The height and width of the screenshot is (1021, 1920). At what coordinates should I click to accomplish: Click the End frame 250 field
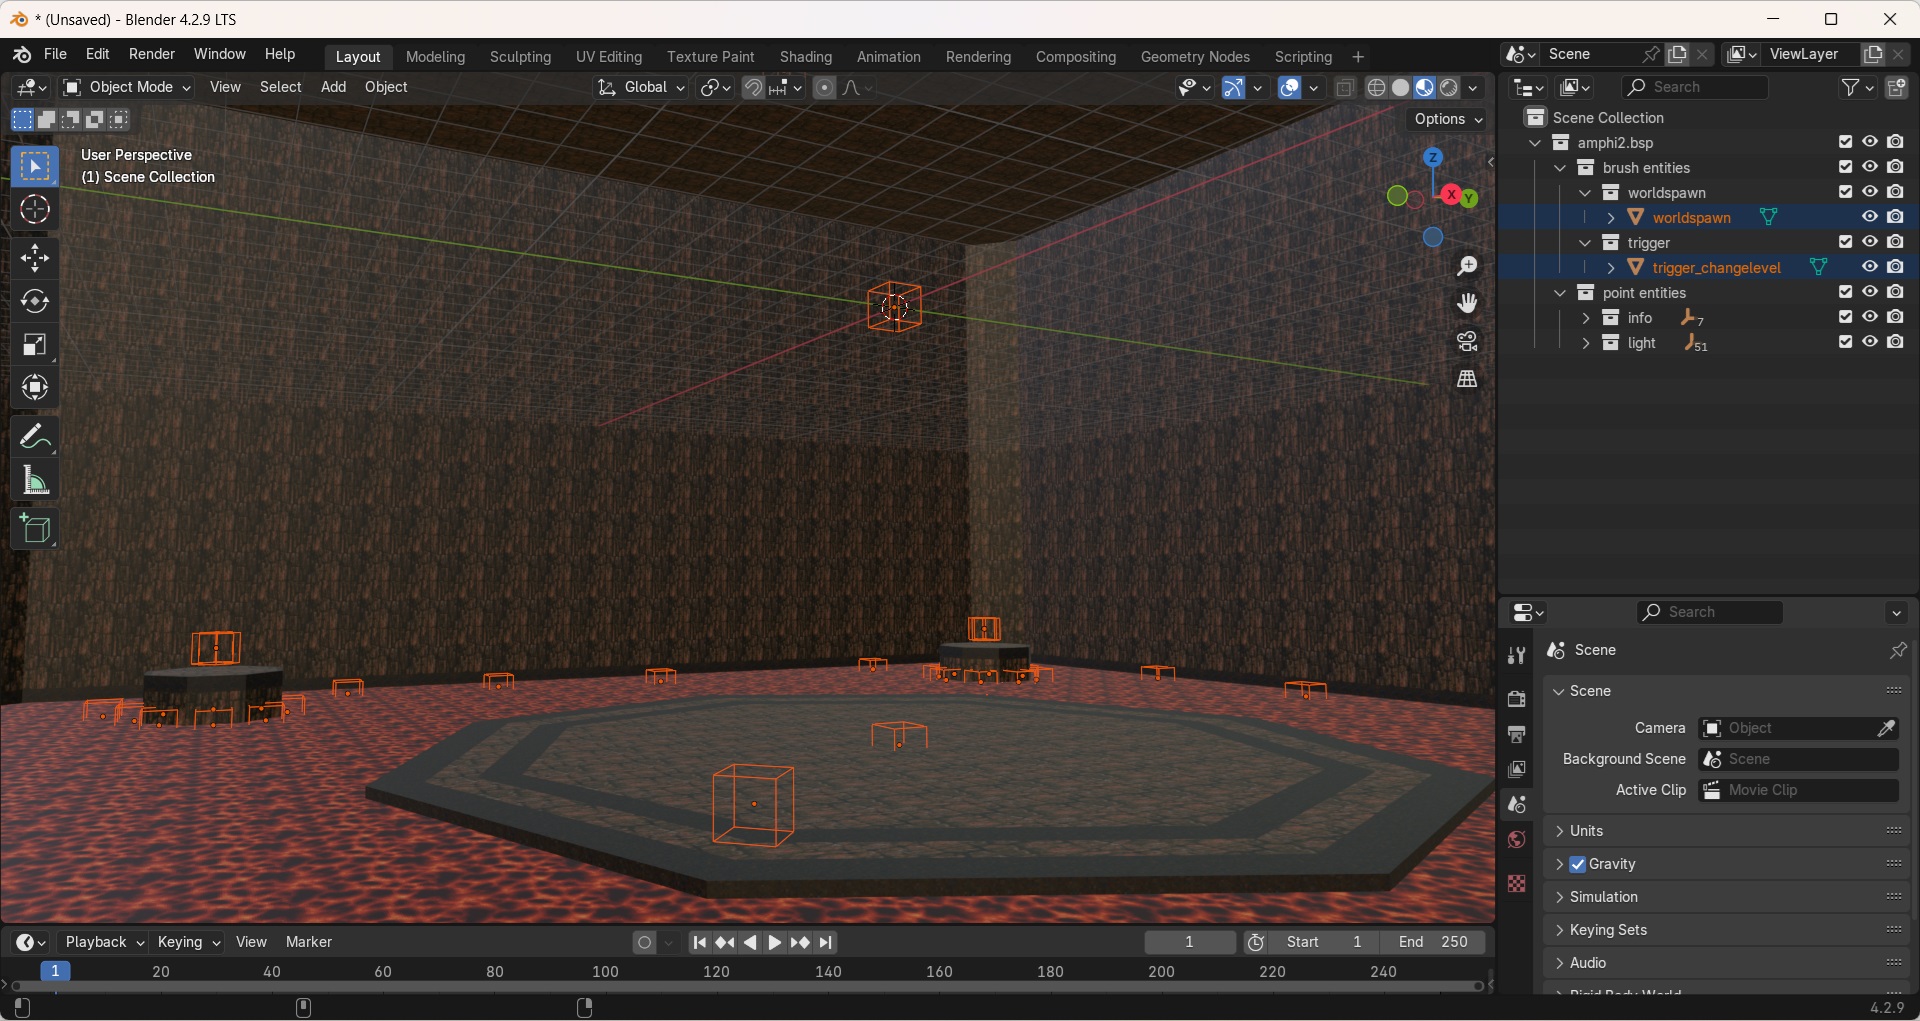pos(1433,943)
